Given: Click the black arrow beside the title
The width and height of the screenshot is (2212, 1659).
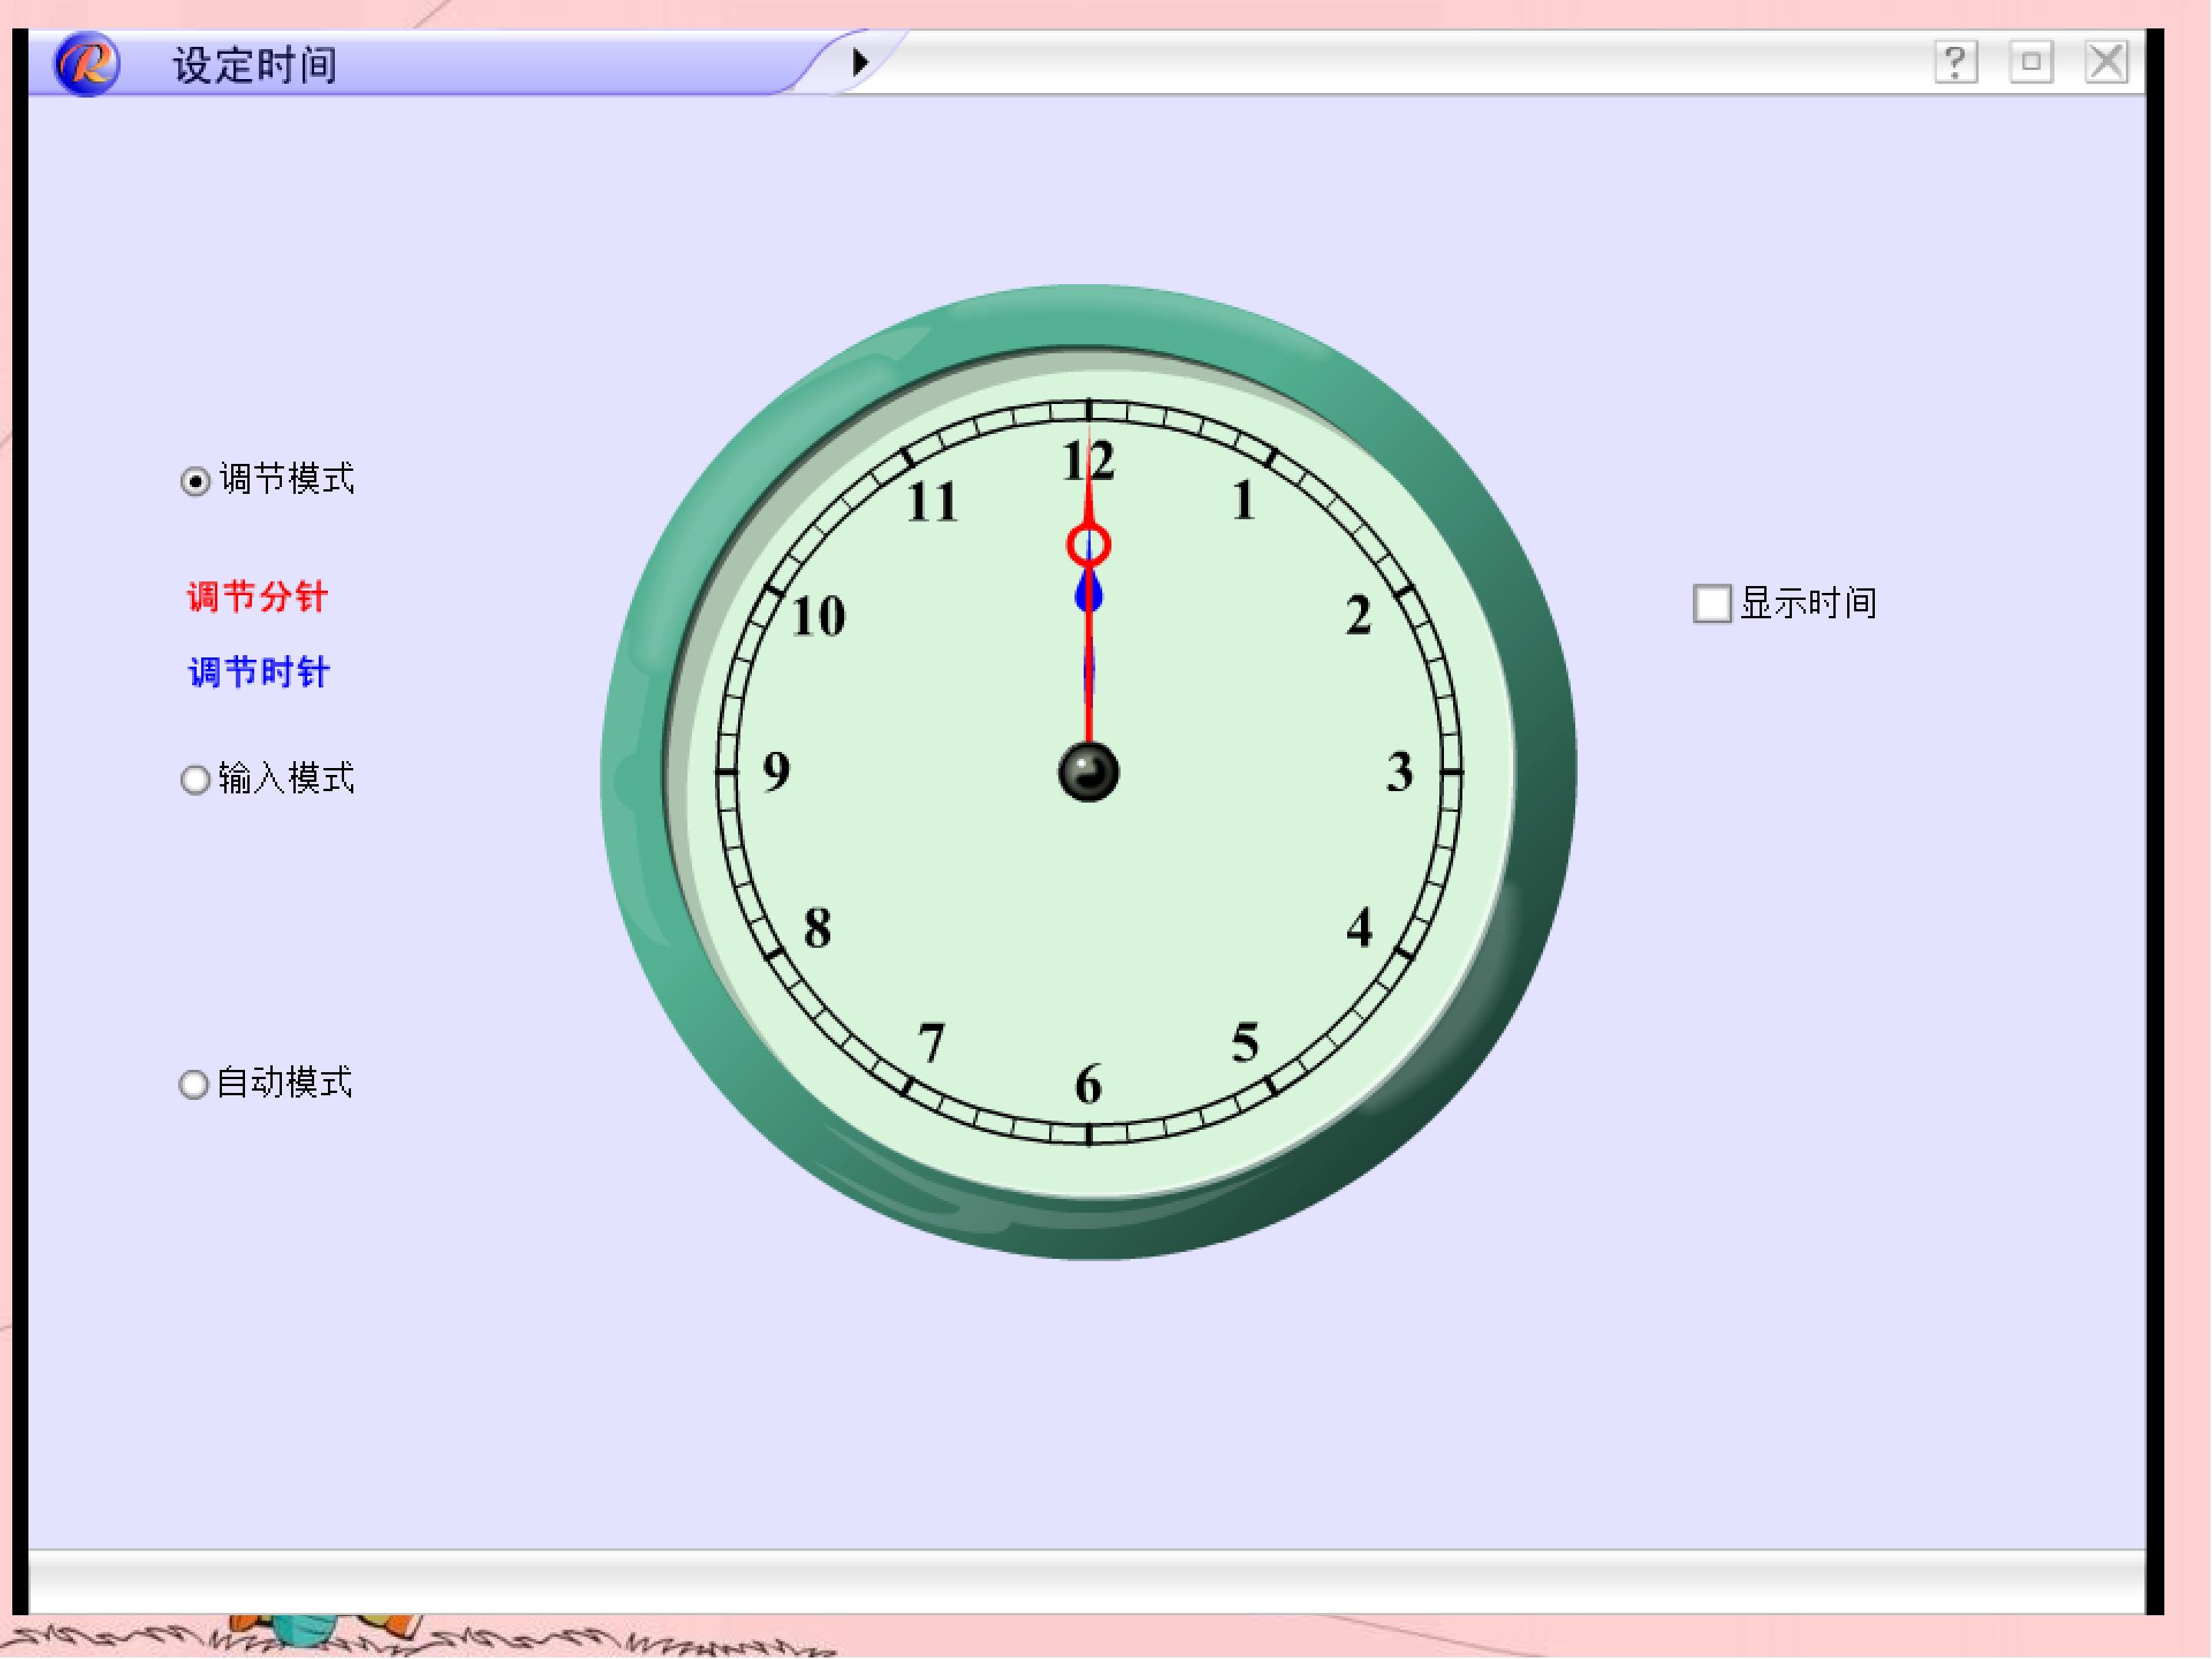Looking at the screenshot, I should 860,63.
